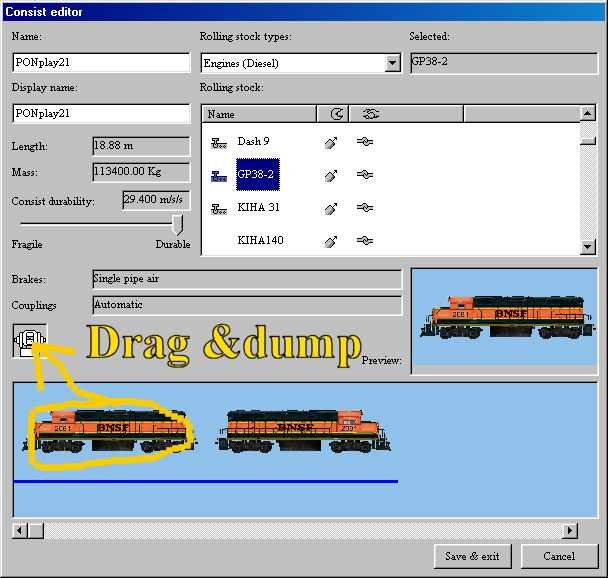608x578 pixels.
Task: Click the rolling stock list scroll down arrow
Action: pos(587,246)
